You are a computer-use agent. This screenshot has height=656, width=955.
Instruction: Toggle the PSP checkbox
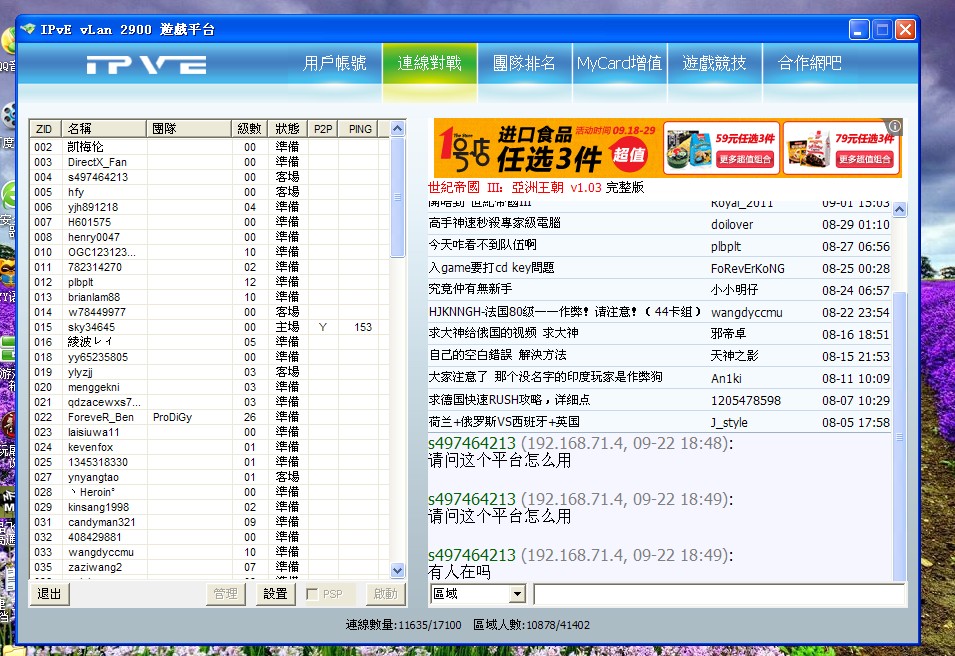pyautogui.click(x=313, y=594)
